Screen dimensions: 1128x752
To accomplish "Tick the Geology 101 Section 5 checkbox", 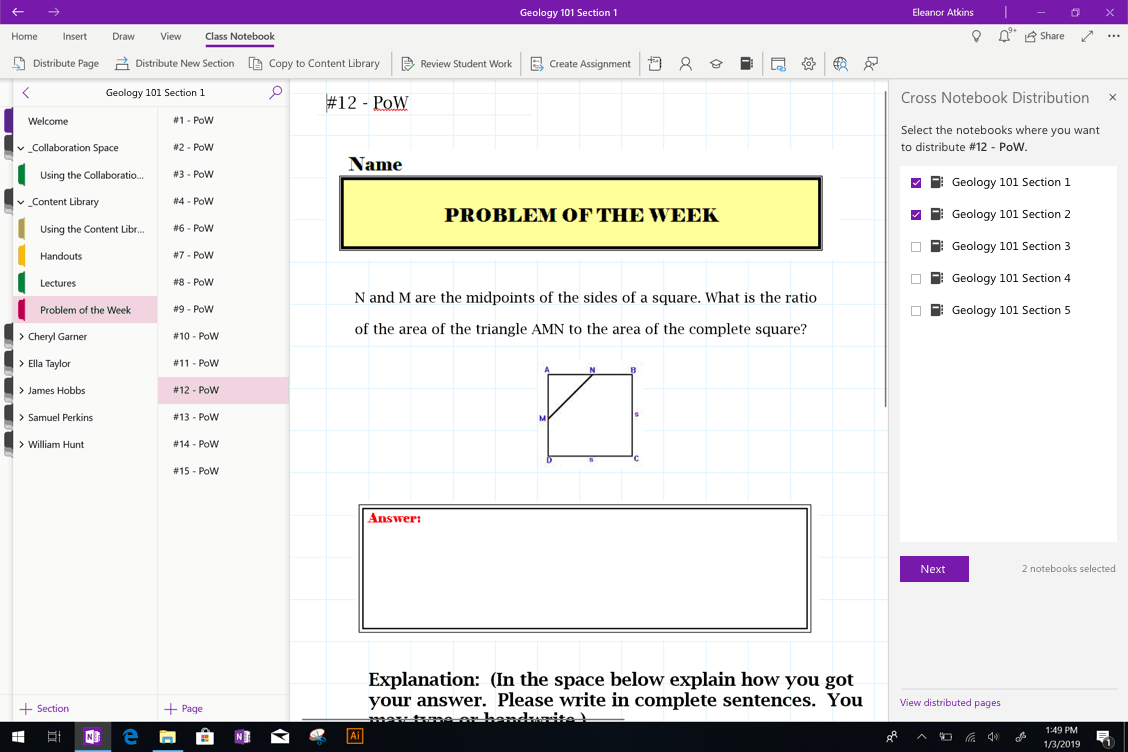I will pos(916,311).
